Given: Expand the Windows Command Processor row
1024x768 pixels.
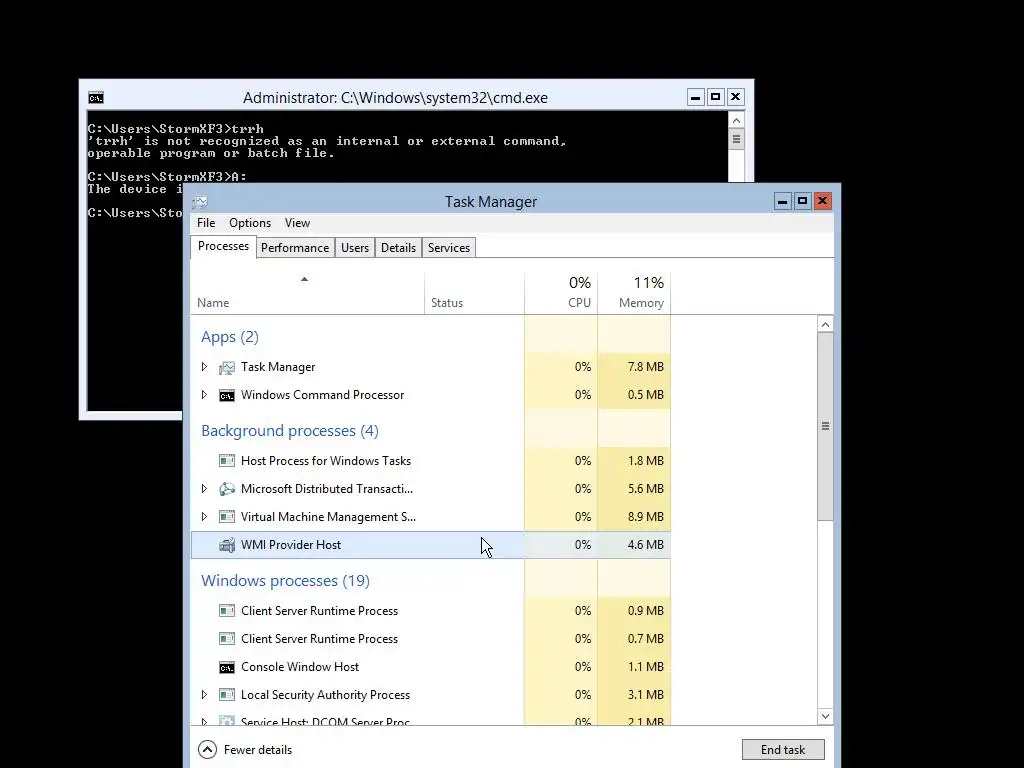Looking at the screenshot, I should coord(204,395).
